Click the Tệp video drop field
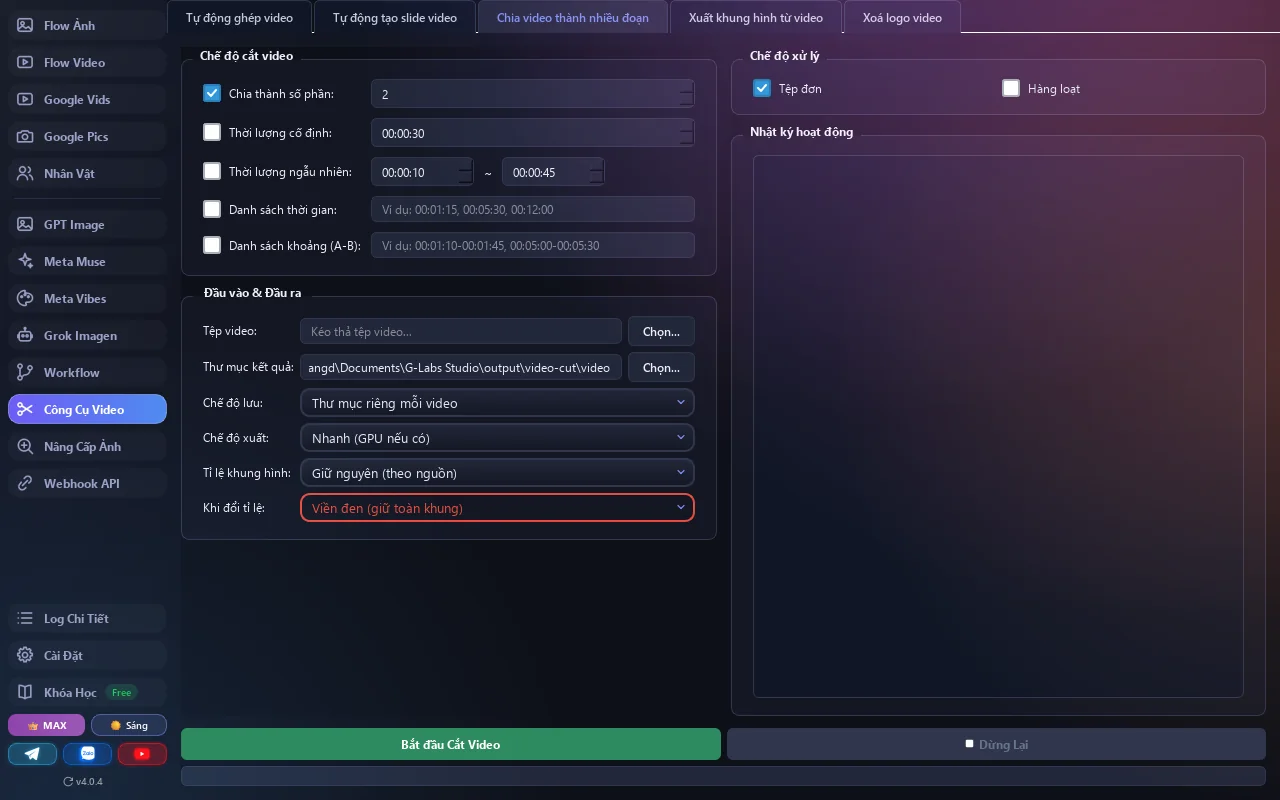This screenshot has height=800, width=1280. [x=461, y=331]
